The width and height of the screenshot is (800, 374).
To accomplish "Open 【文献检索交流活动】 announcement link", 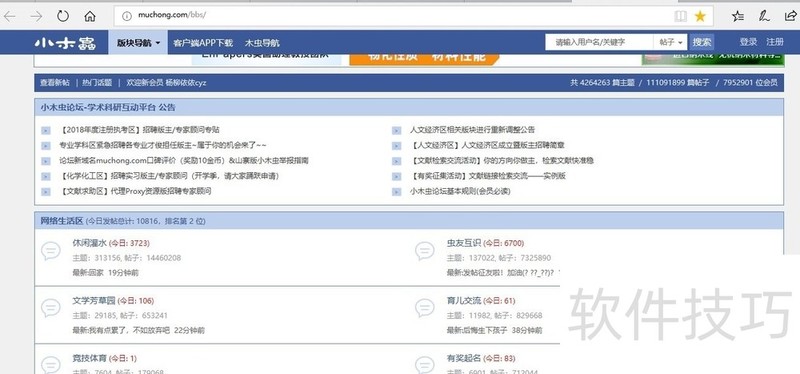I will point(502,161).
